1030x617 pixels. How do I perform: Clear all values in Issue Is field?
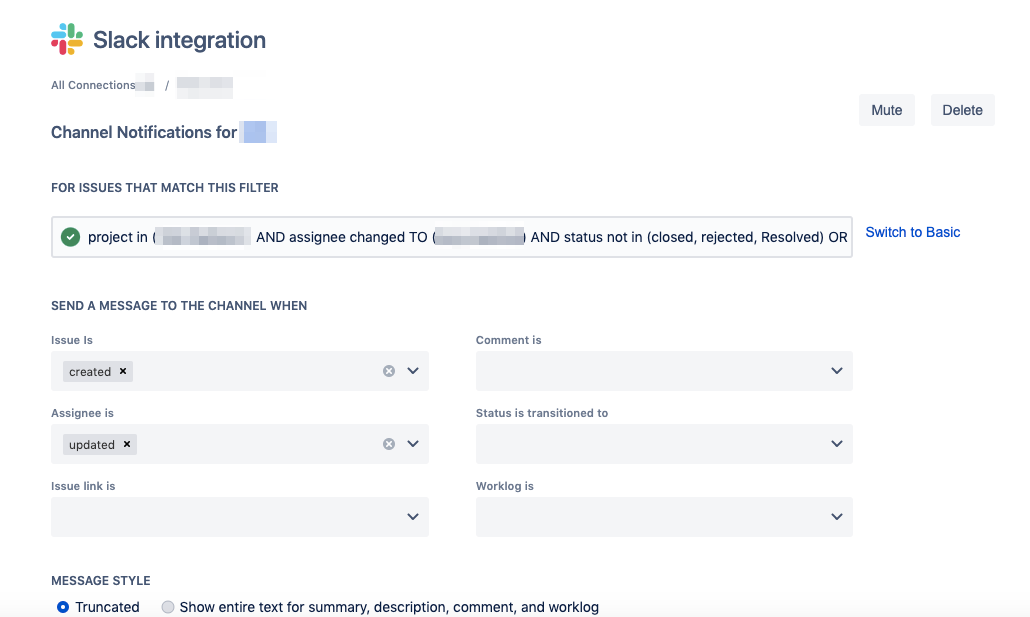point(389,371)
